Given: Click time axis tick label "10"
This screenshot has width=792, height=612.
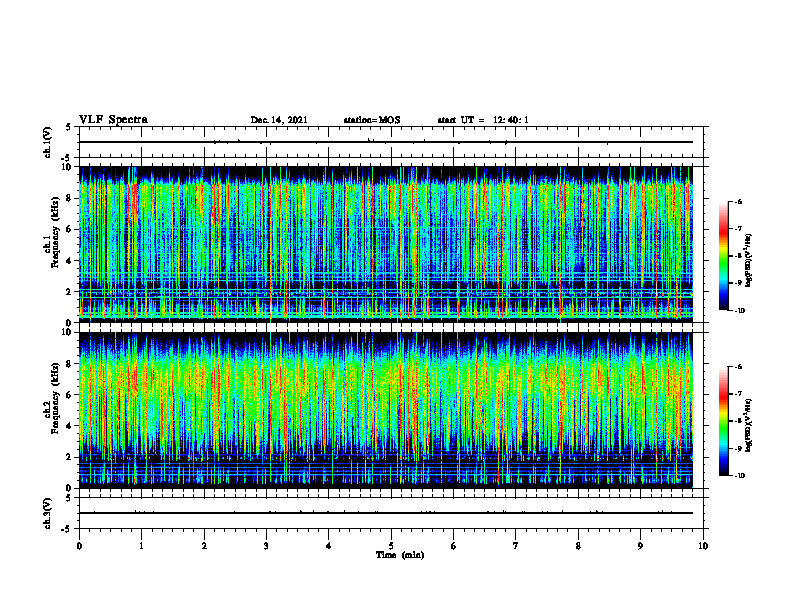Looking at the screenshot, I should 703,546.
